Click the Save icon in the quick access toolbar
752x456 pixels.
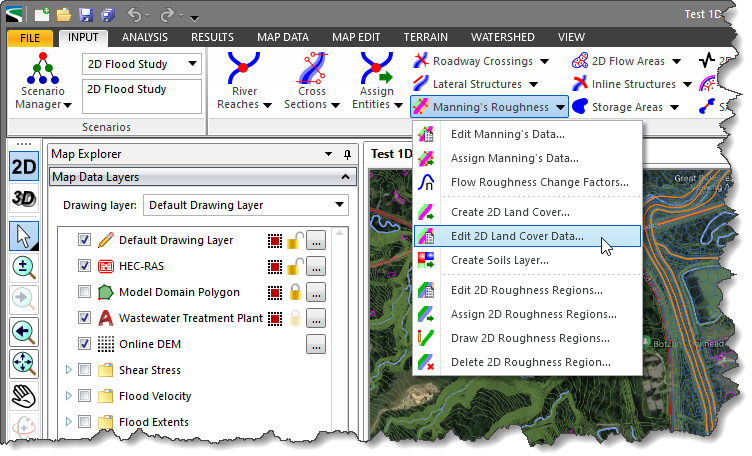point(86,15)
